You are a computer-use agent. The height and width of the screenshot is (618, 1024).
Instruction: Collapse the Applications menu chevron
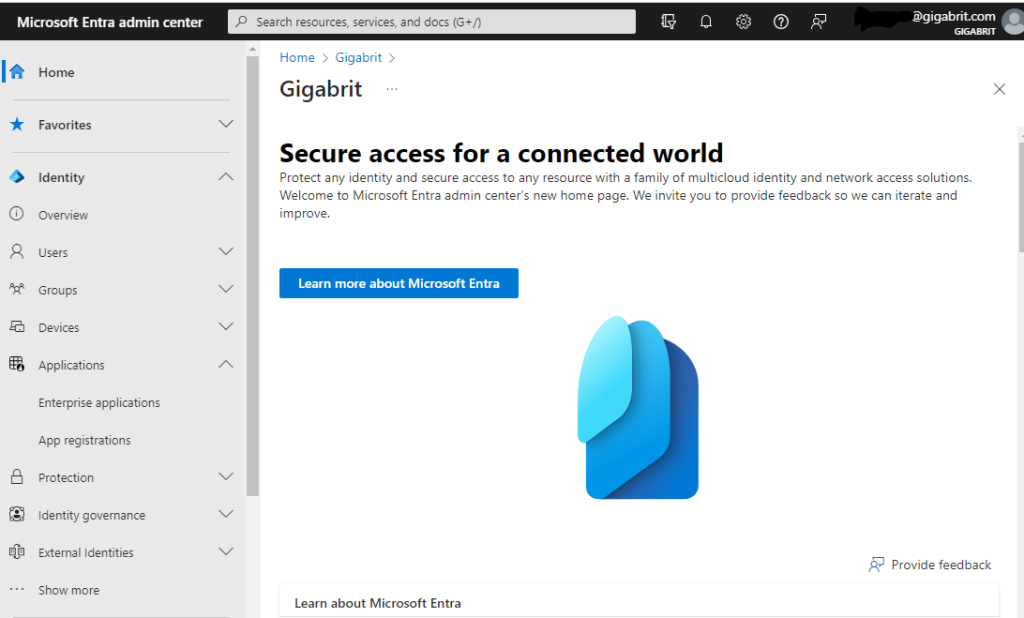point(226,364)
